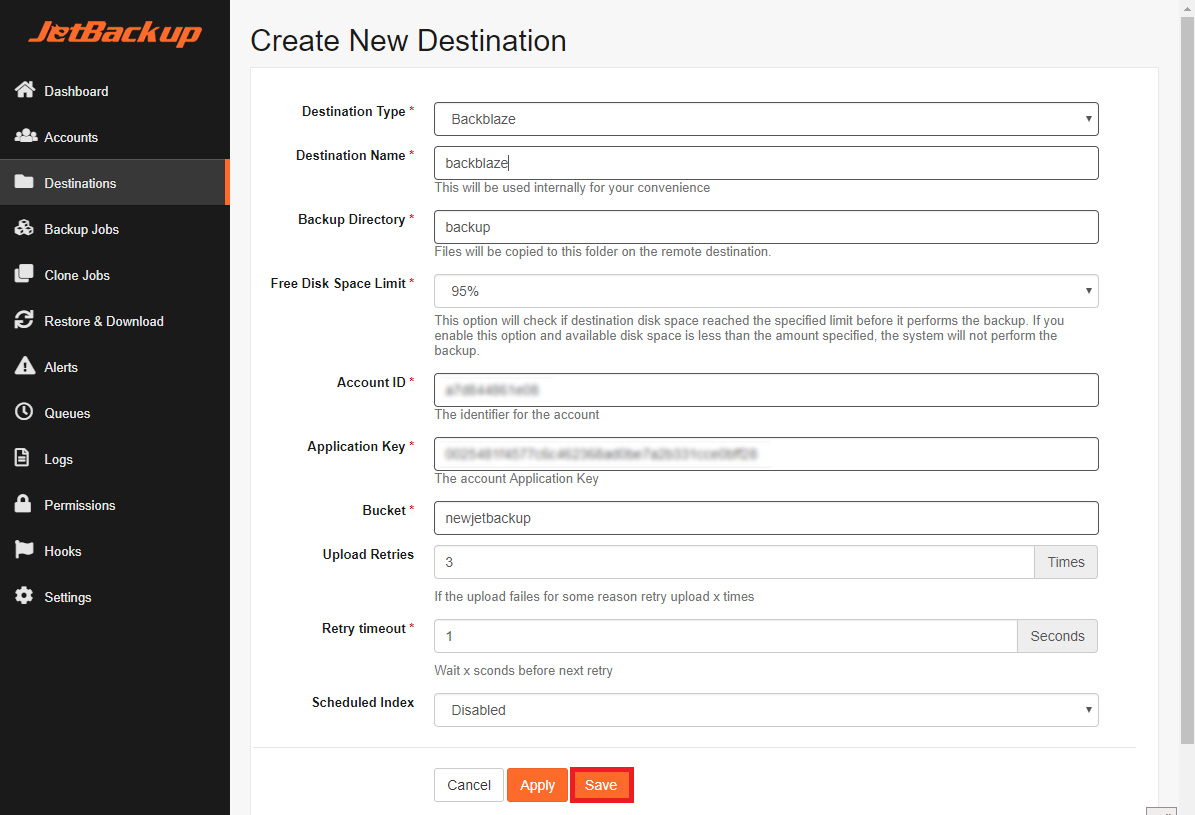Click the Seconds unit label

[x=1057, y=636]
